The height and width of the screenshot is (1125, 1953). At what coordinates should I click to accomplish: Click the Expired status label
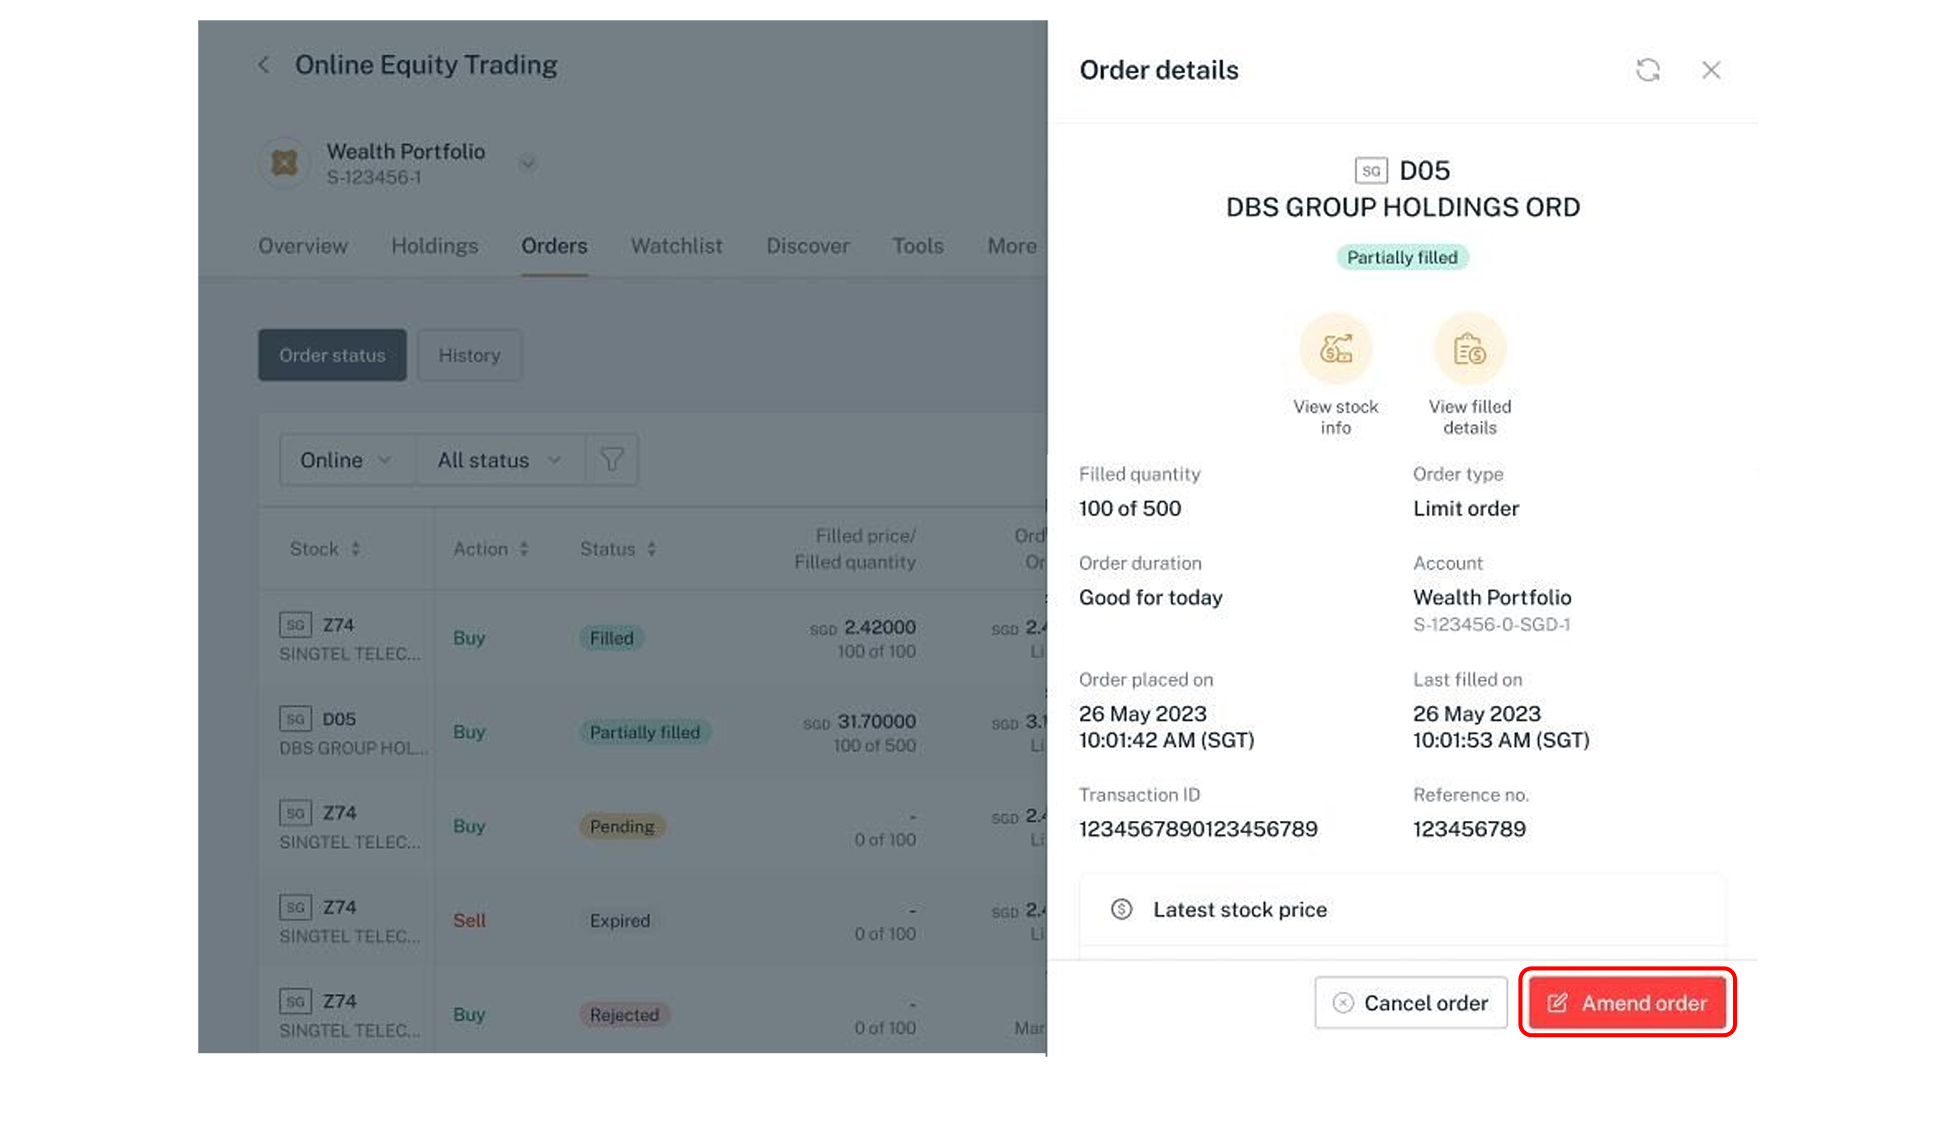point(620,920)
